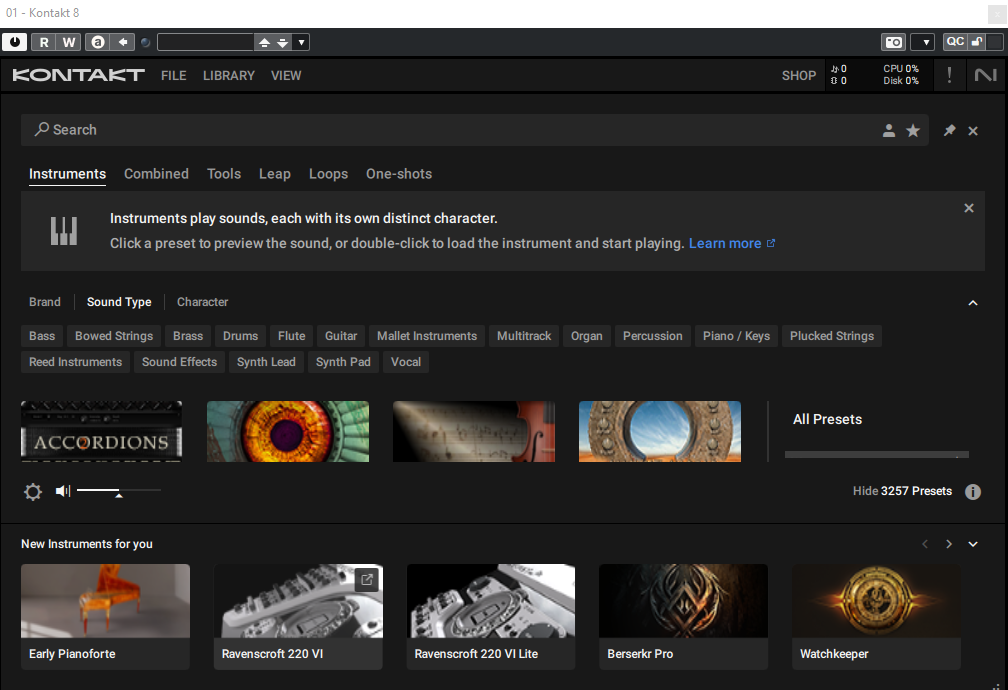Viewport: 1008px width, 690px height.
Task: Adjust the preview volume slider
Action: (119, 491)
